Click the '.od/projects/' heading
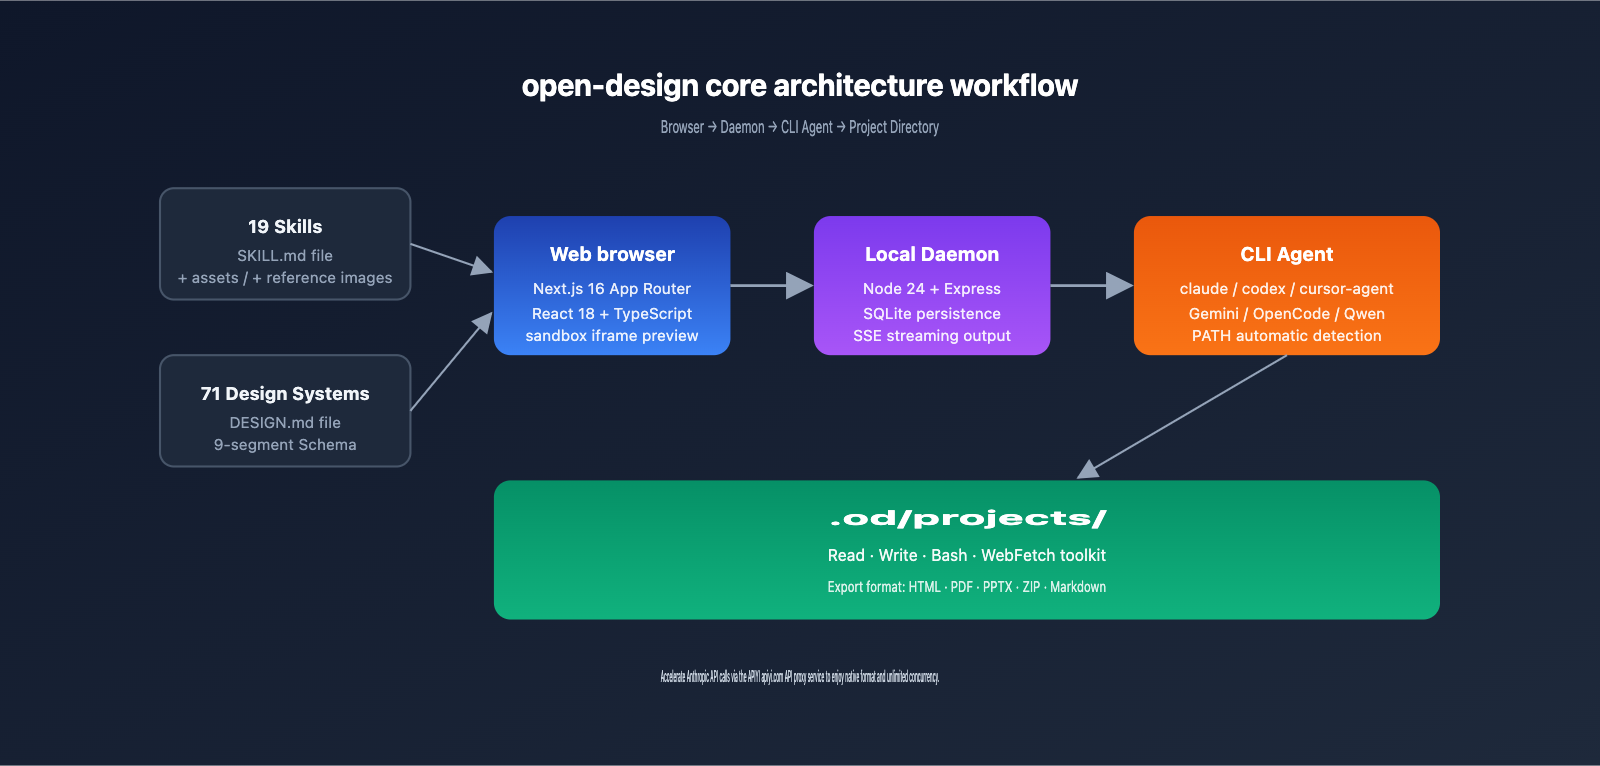Image resolution: width=1600 pixels, height=766 pixels. (x=967, y=518)
